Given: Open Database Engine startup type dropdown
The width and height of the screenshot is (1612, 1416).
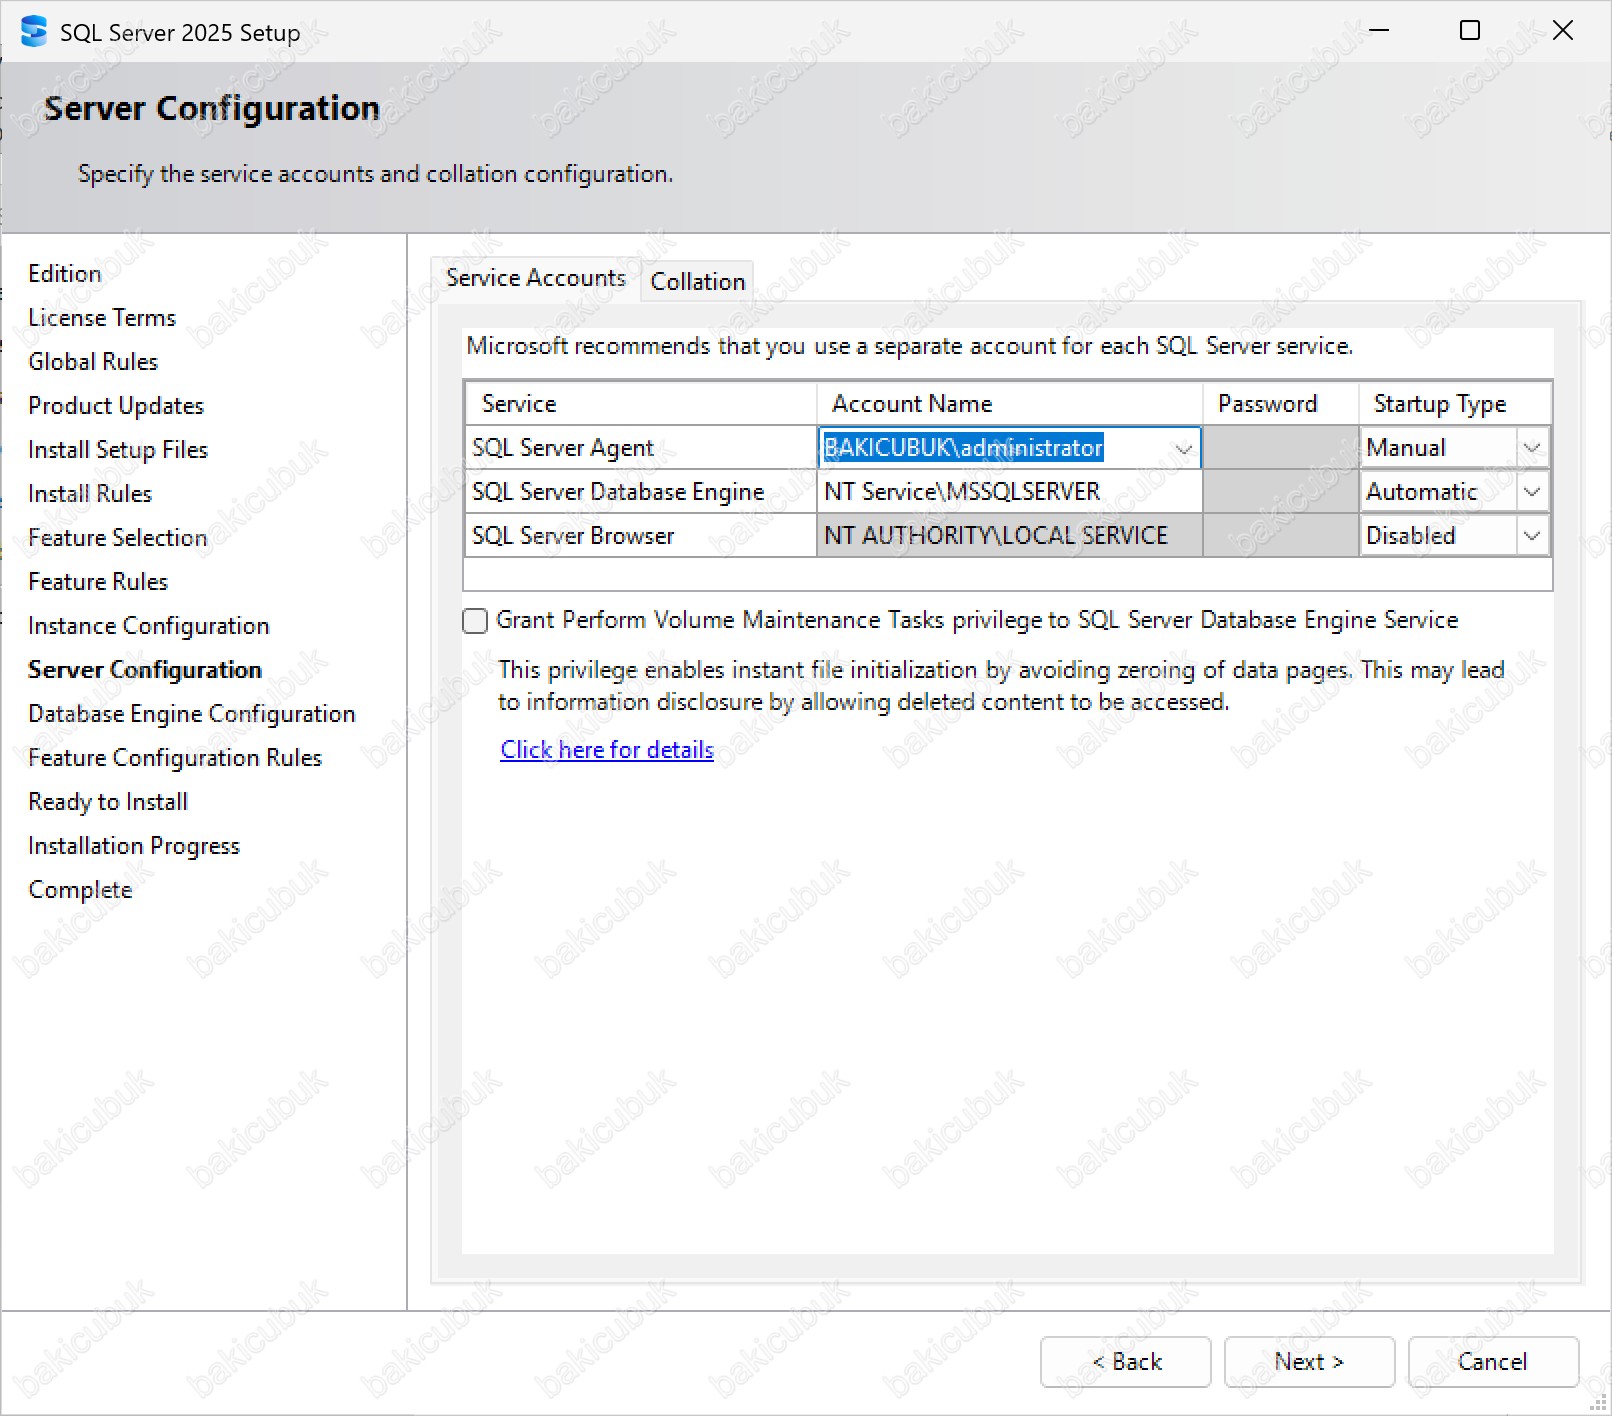Looking at the screenshot, I should [1531, 492].
